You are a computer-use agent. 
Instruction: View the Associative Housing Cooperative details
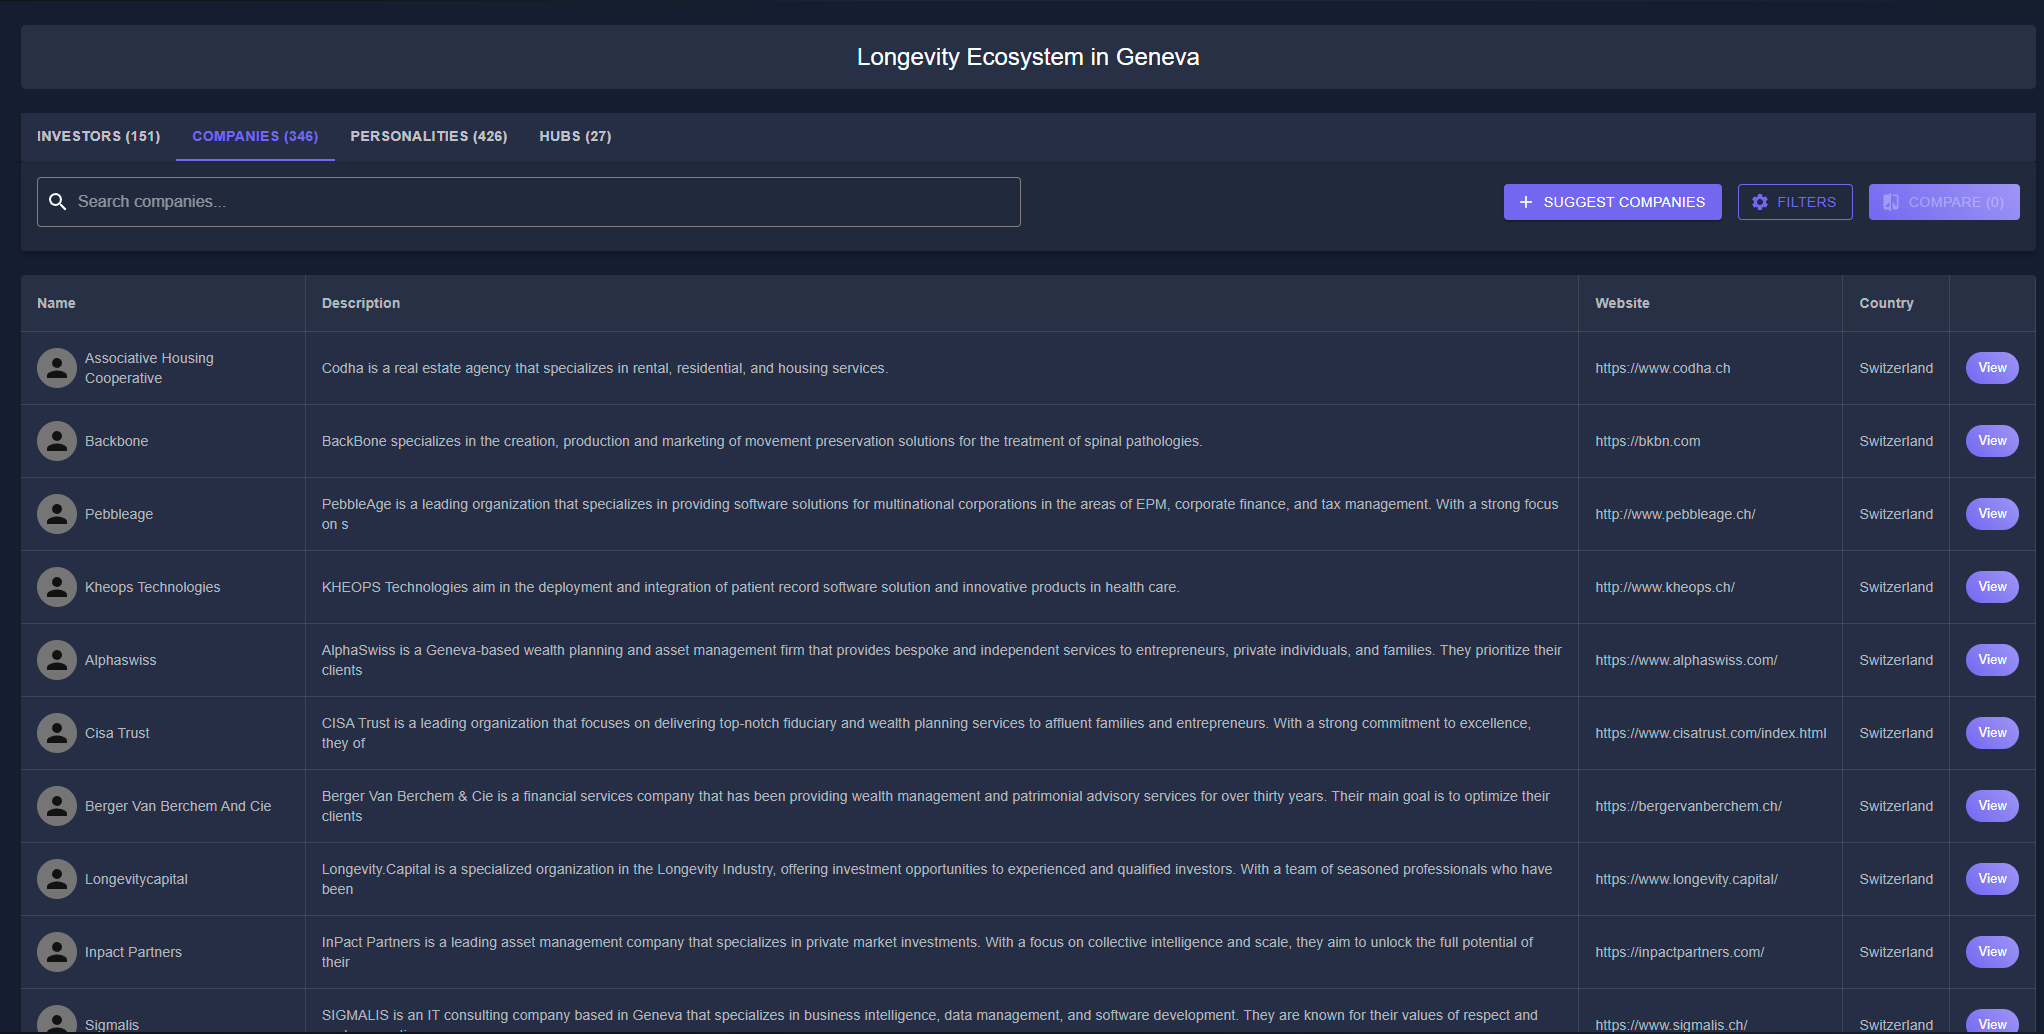click(1991, 368)
